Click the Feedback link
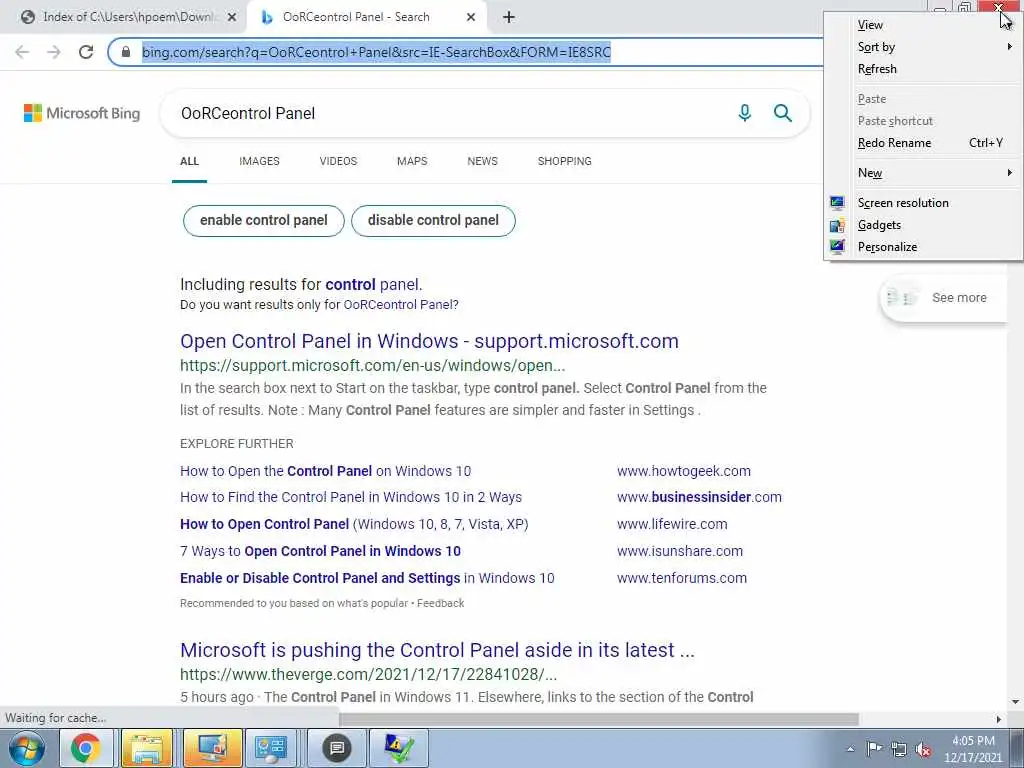Viewport: 1024px width, 768px height. [440, 603]
